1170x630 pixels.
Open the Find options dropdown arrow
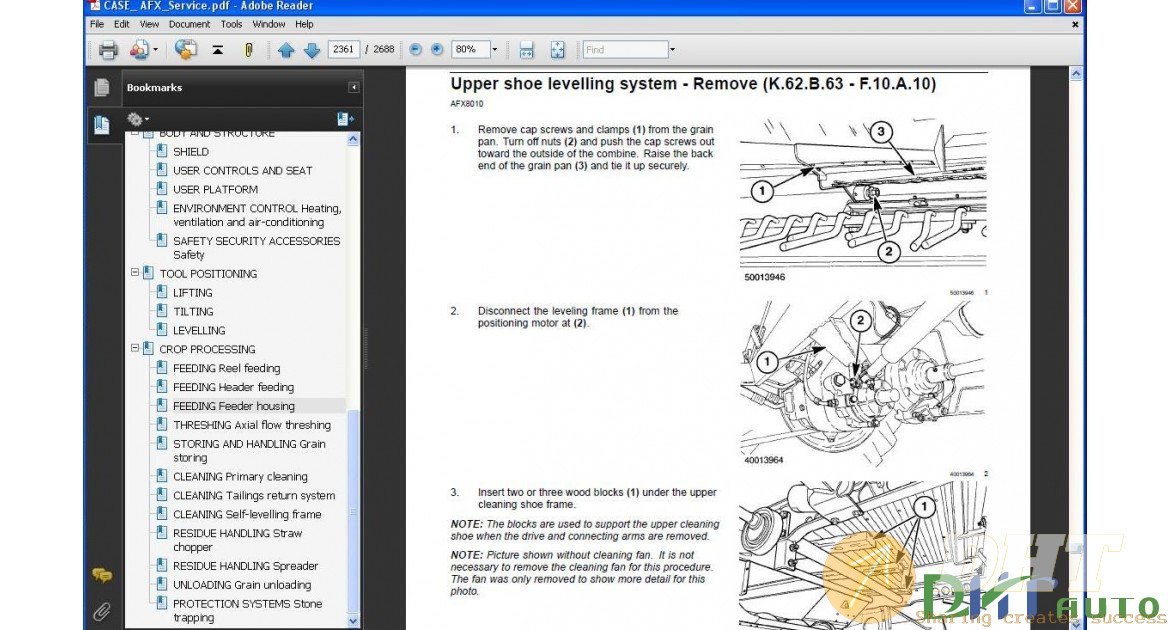[672, 49]
